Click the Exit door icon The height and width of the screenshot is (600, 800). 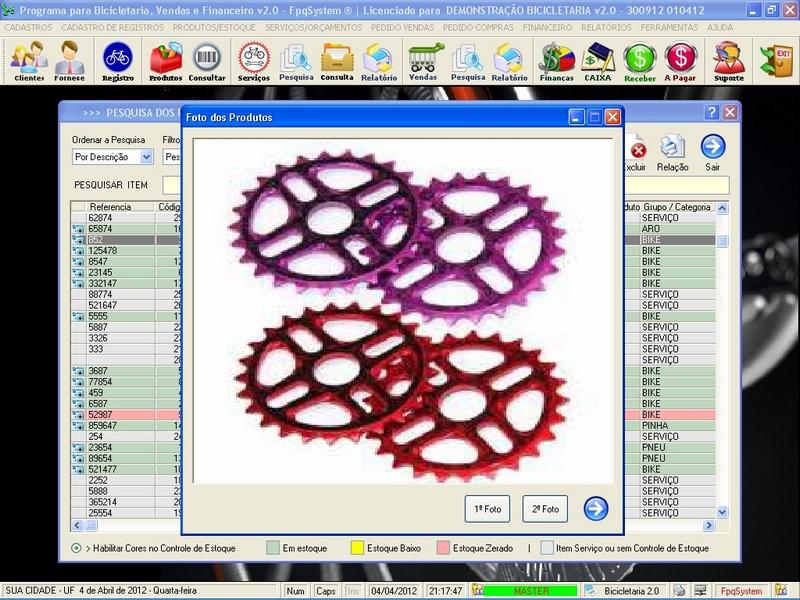(775, 61)
